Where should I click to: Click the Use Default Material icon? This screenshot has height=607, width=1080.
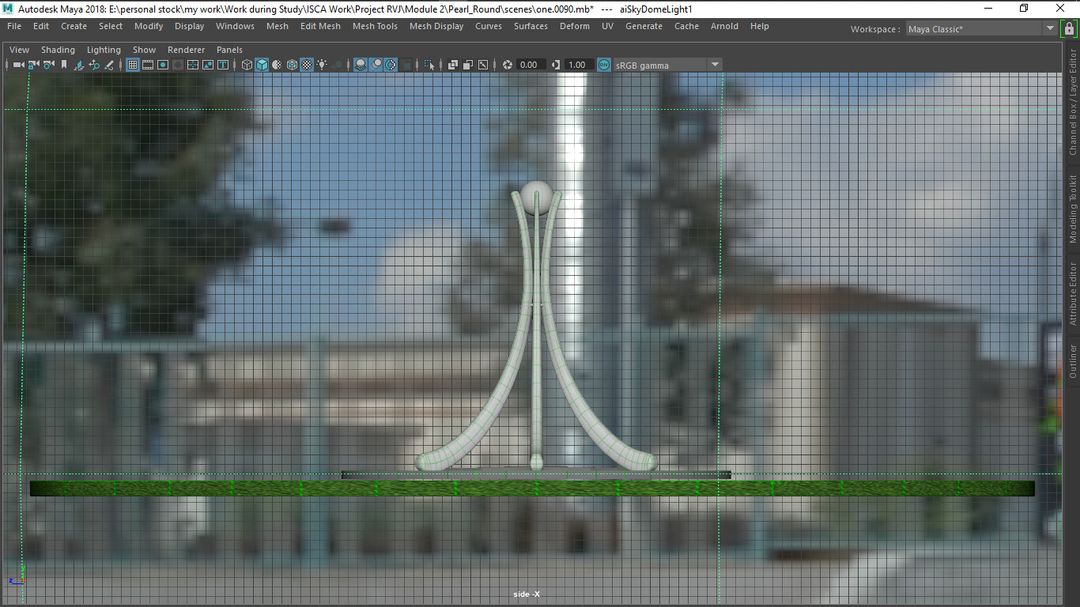[x=277, y=65]
